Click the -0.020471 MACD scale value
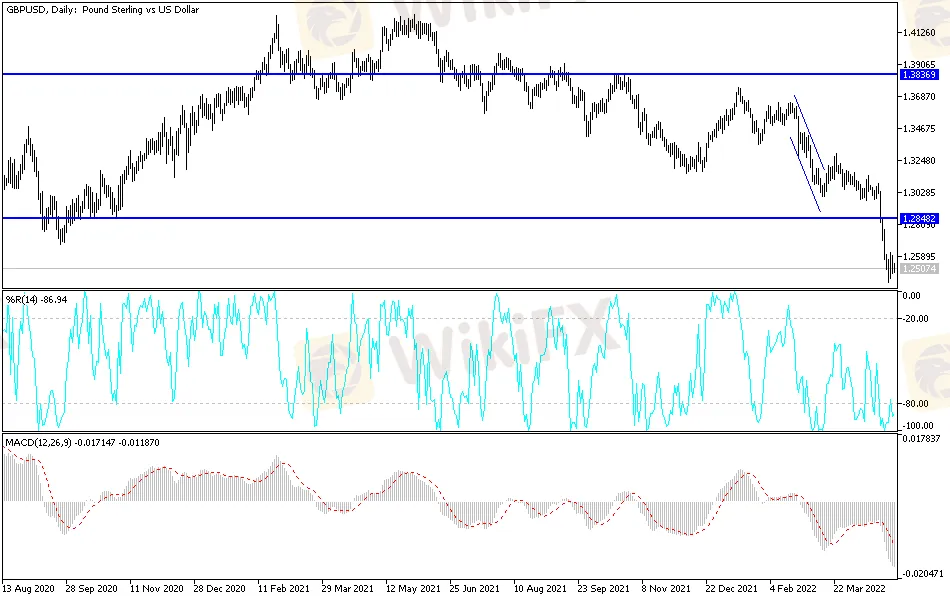 click(x=921, y=575)
